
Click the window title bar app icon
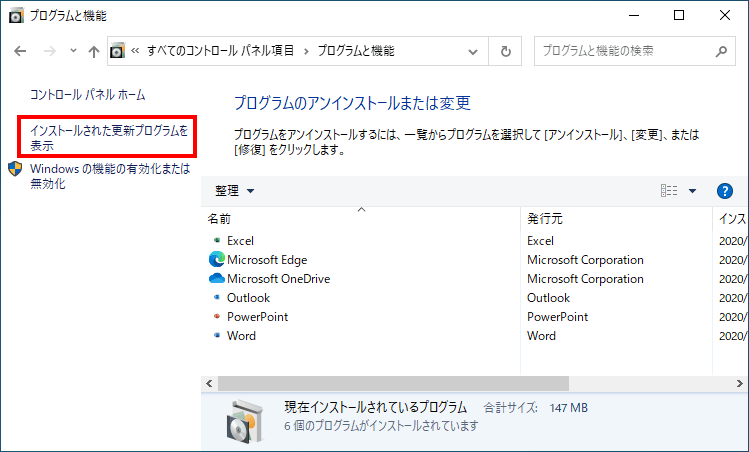click(16, 16)
